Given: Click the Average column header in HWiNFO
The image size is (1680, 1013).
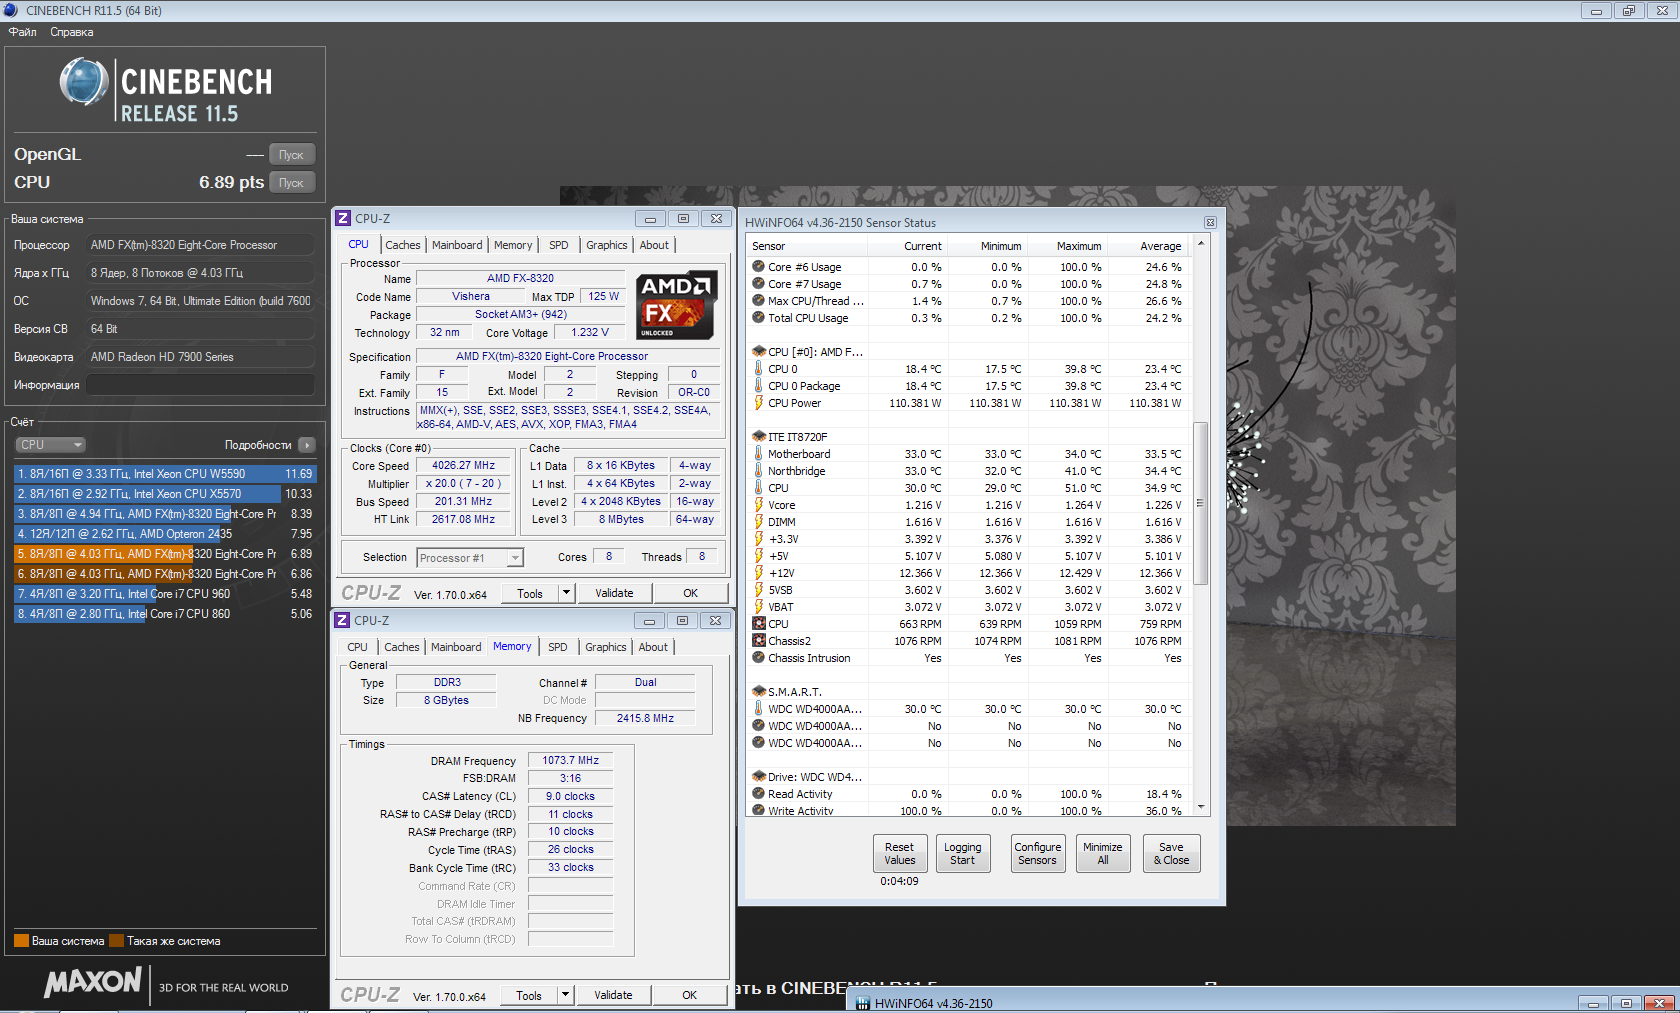Looking at the screenshot, I should (x=1148, y=246).
